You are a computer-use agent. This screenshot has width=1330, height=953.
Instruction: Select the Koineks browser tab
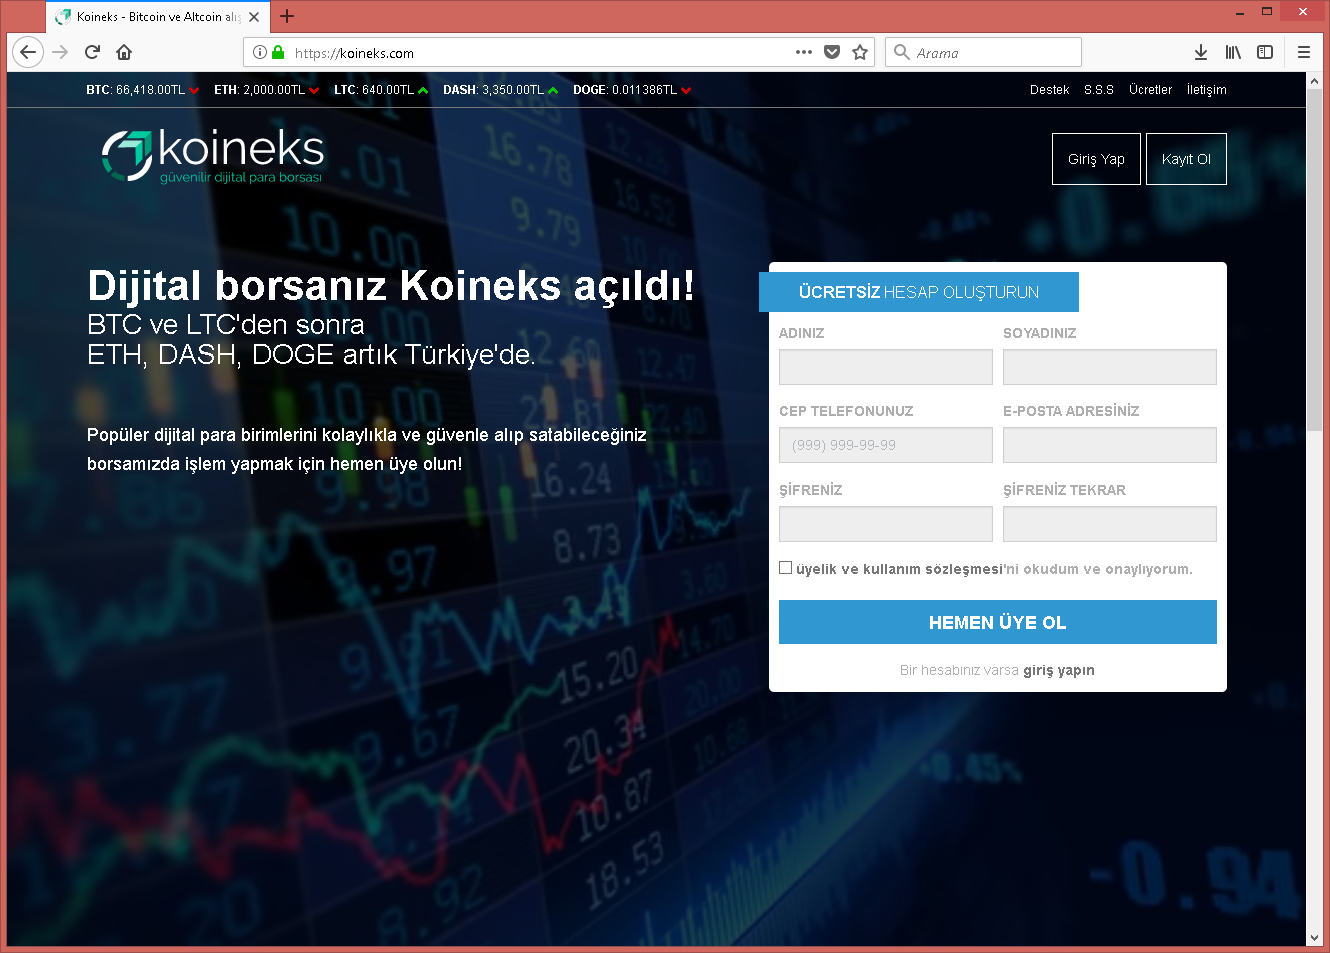coord(156,17)
